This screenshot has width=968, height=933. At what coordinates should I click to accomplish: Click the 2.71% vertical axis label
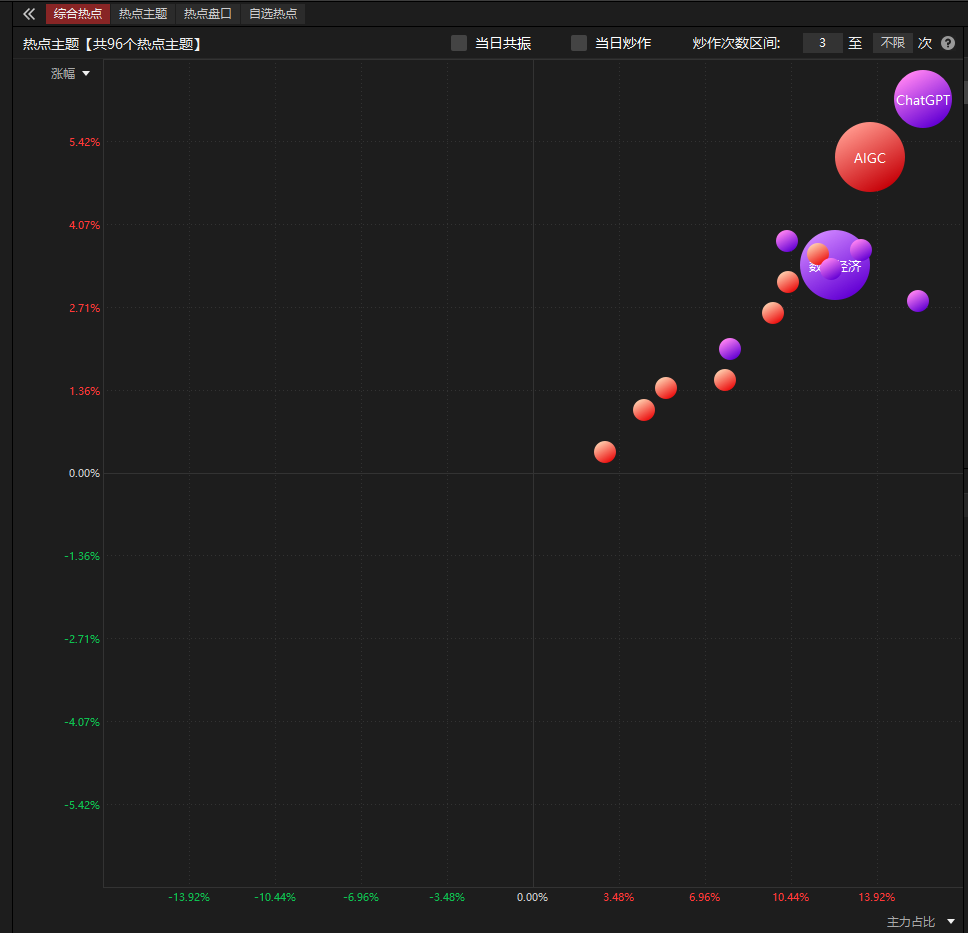pos(84,308)
